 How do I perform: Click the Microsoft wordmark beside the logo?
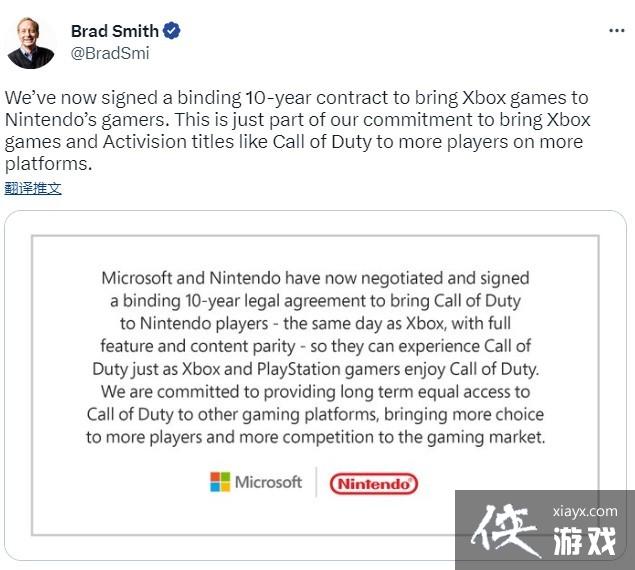[268, 482]
